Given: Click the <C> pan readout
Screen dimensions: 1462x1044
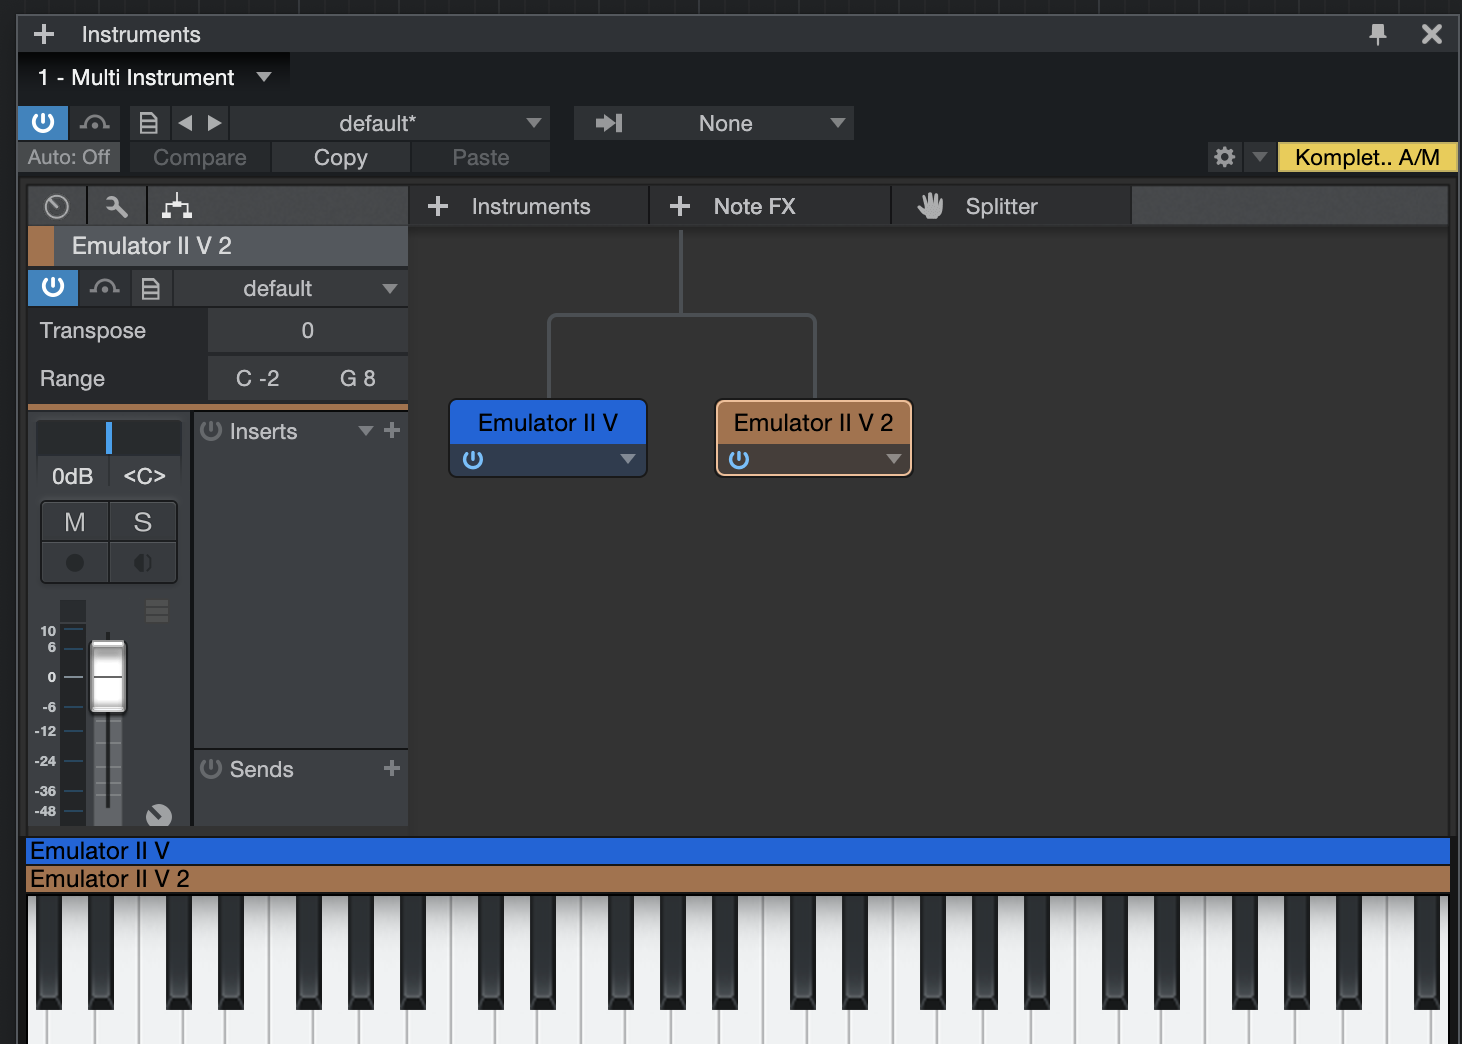Looking at the screenshot, I should (145, 476).
